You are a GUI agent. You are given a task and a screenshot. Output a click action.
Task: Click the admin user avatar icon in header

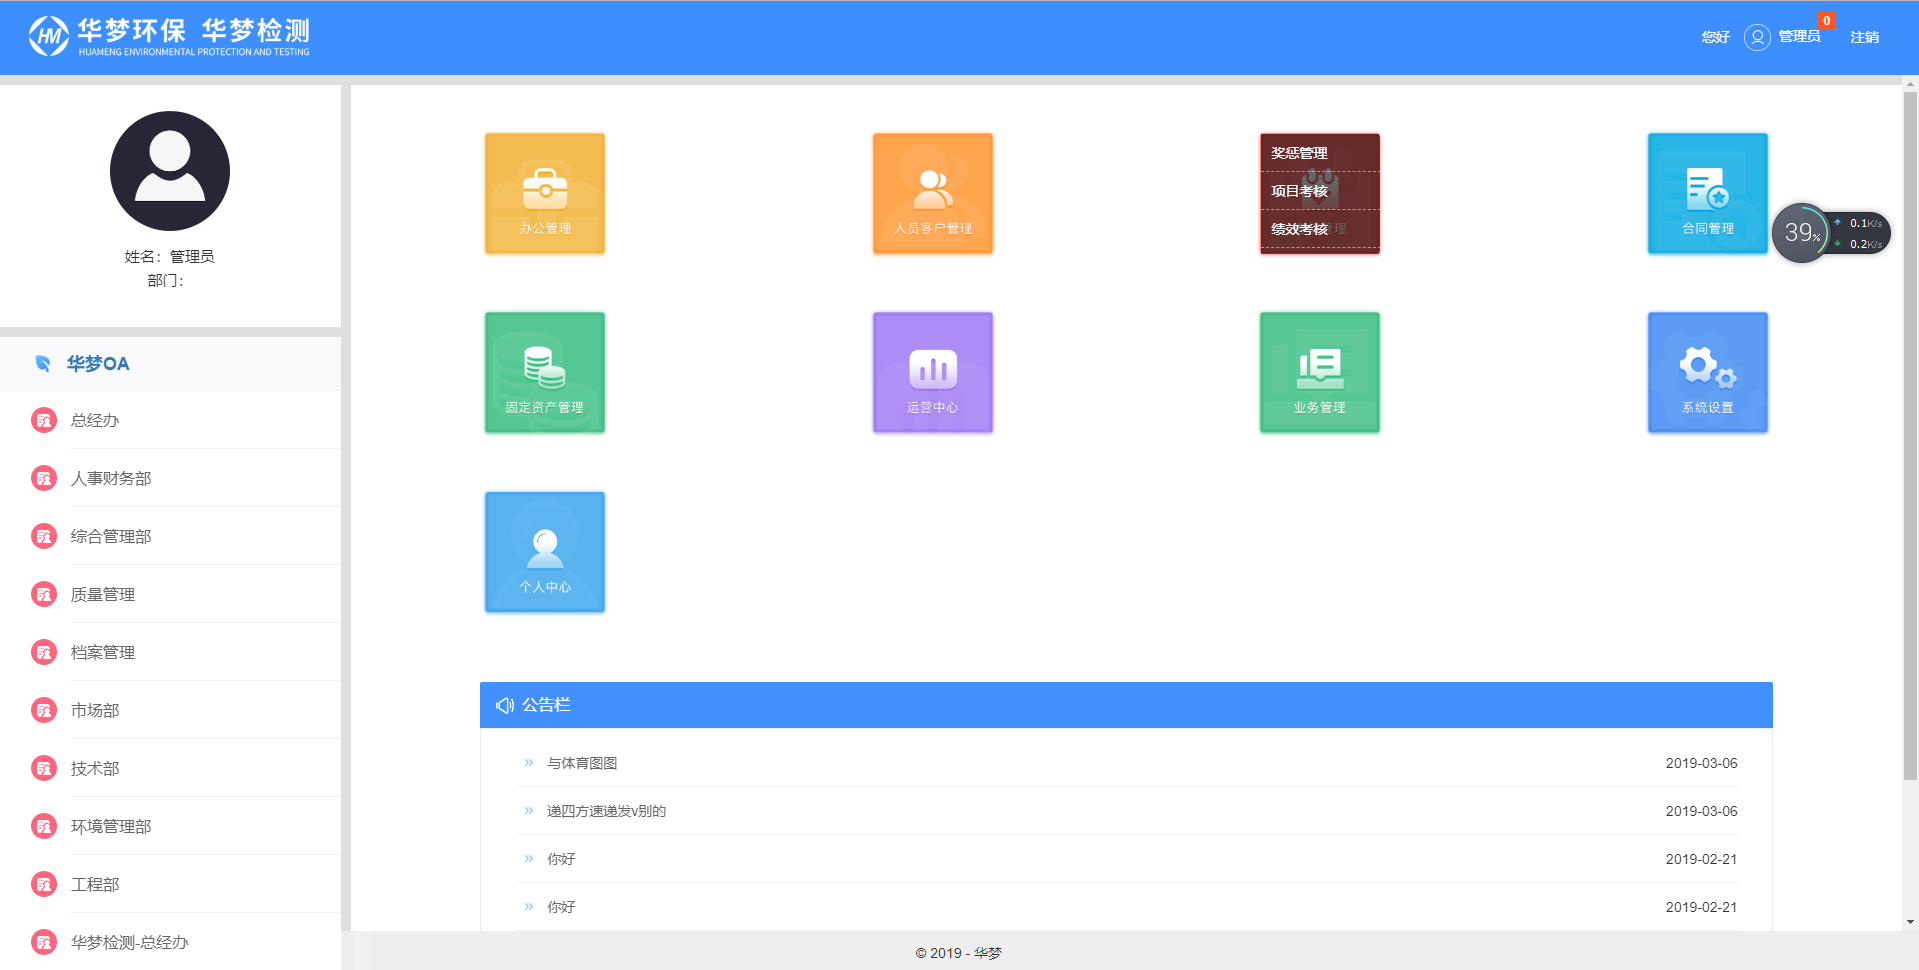pos(1757,37)
